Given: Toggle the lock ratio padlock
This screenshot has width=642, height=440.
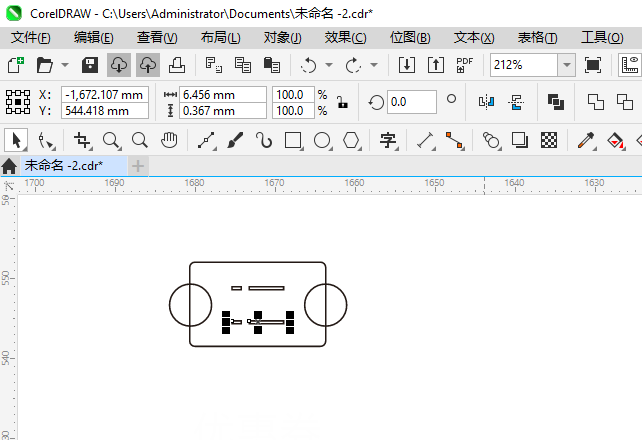Looking at the screenshot, I should pyautogui.click(x=342, y=102).
